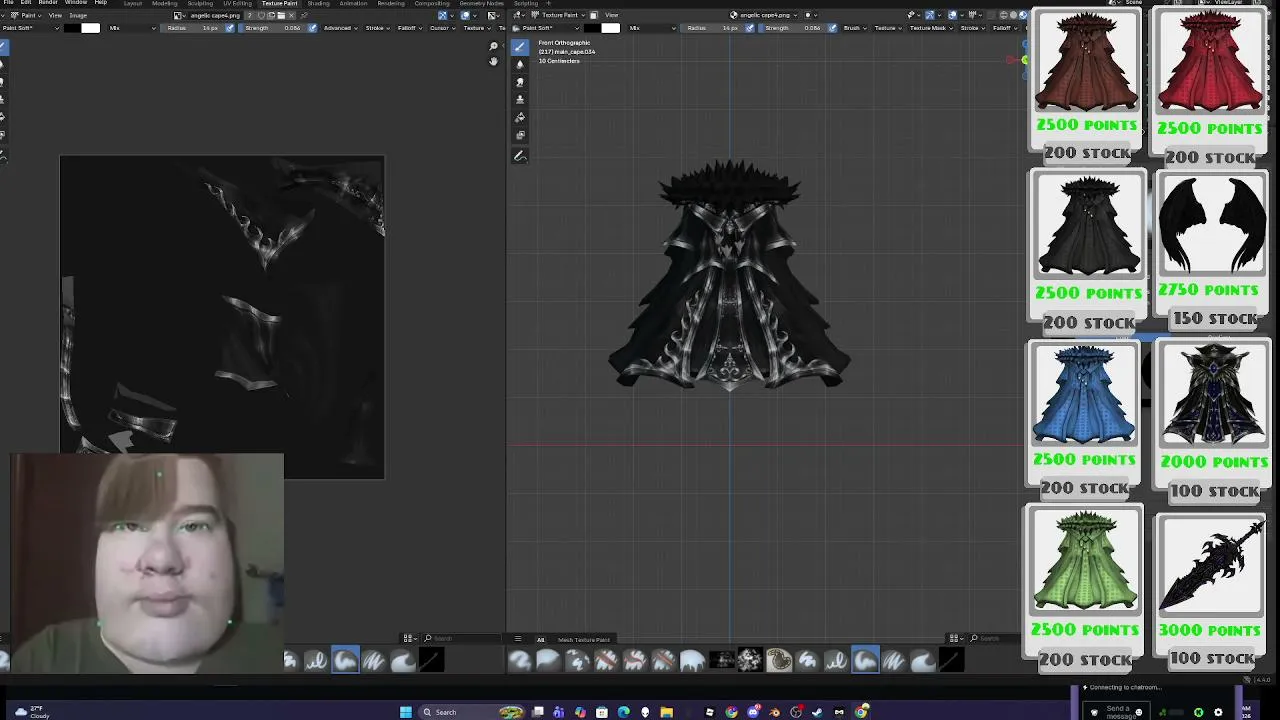
Task: Select the sparkle texture brush in viewport shelf
Action: tap(749, 660)
